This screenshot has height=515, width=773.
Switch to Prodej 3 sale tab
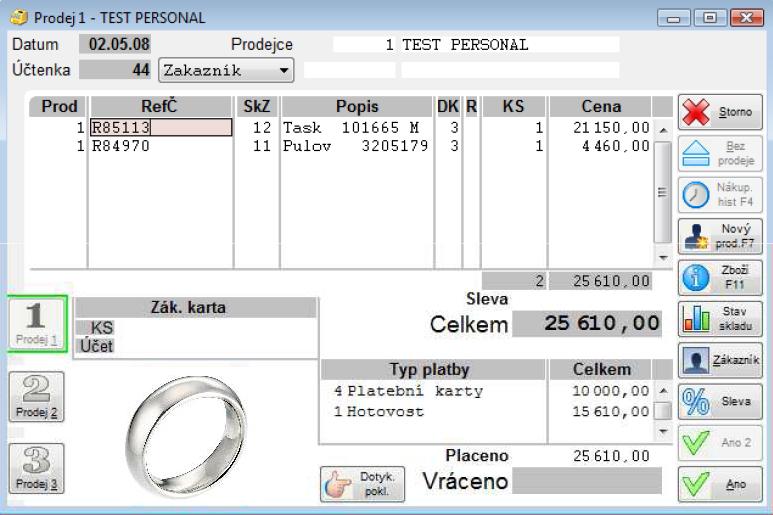point(36,467)
